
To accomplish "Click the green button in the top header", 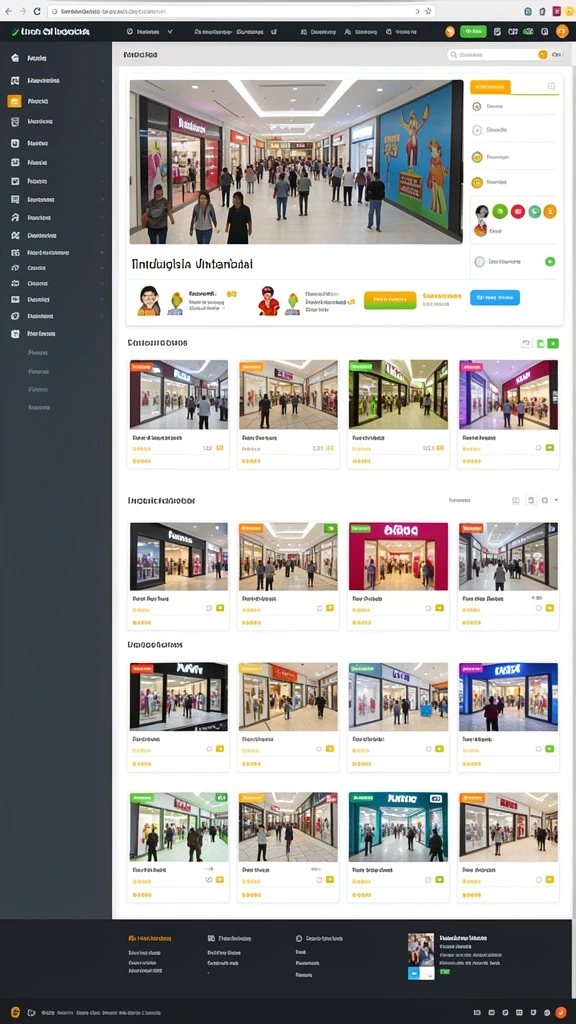I will tap(473, 31).
